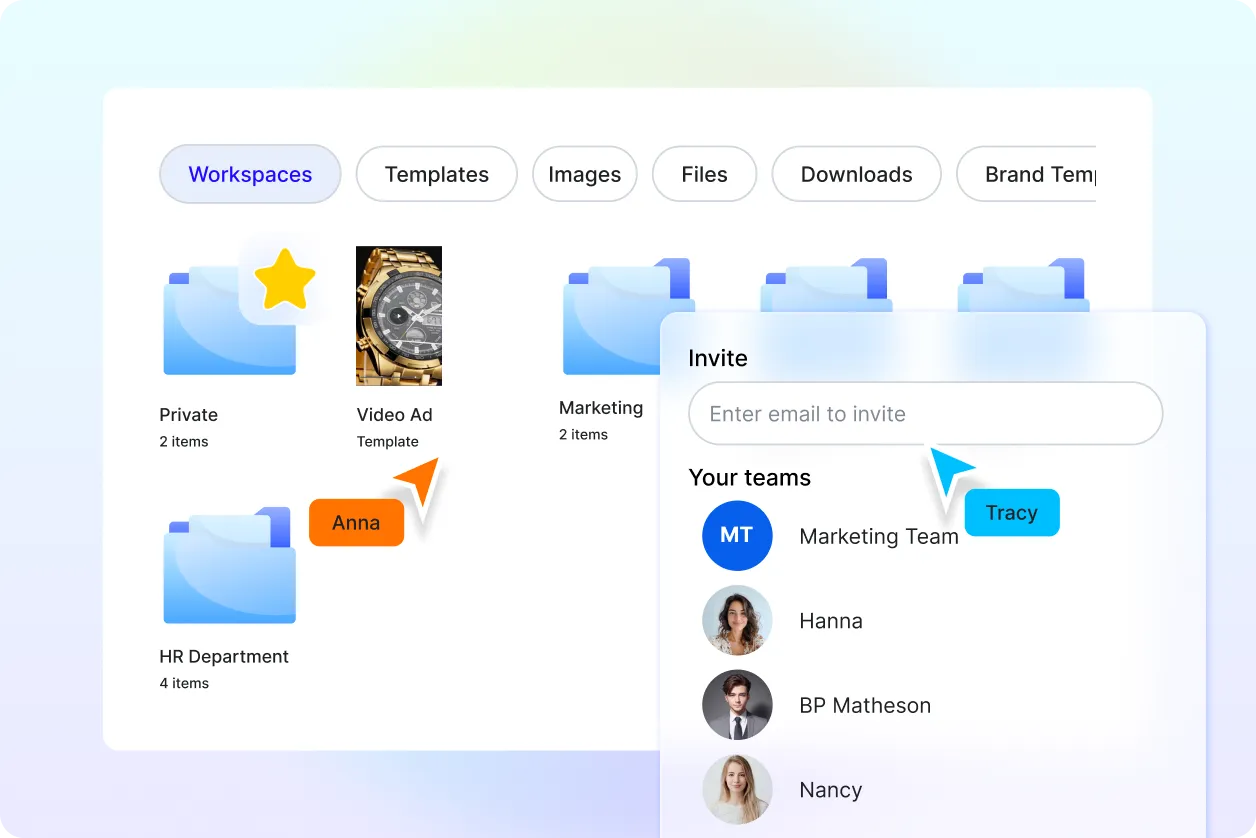
Task: Open the Private folder icon
Action: tap(230, 318)
